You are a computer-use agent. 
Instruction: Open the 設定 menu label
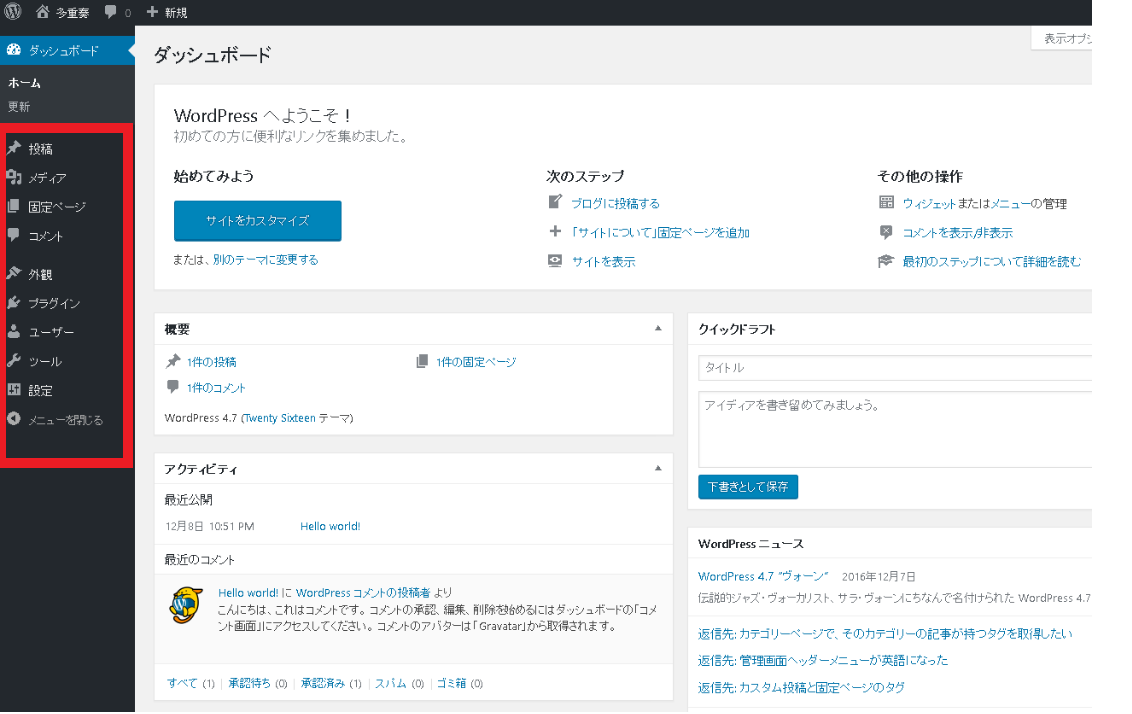pyautogui.click(x=40, y=391)
